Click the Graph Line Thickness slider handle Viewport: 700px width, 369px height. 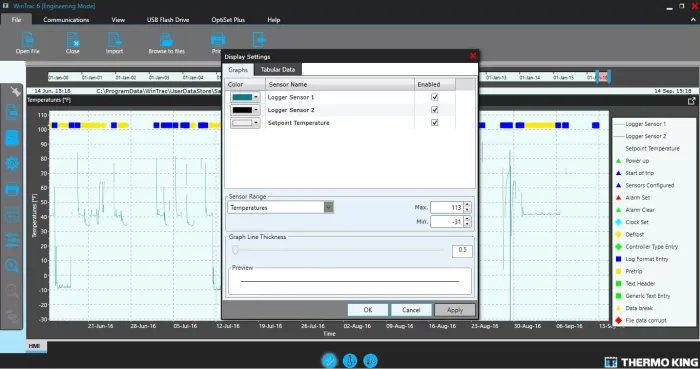(235, 250)
